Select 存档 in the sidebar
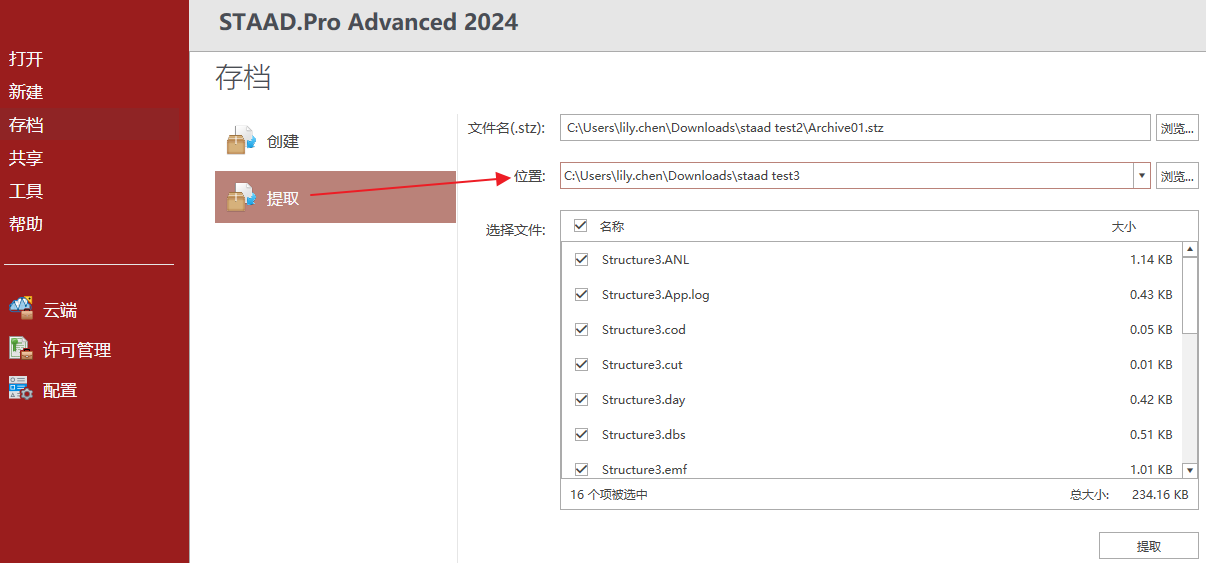Screen dimensions: 1206x563 coord(26,125)
